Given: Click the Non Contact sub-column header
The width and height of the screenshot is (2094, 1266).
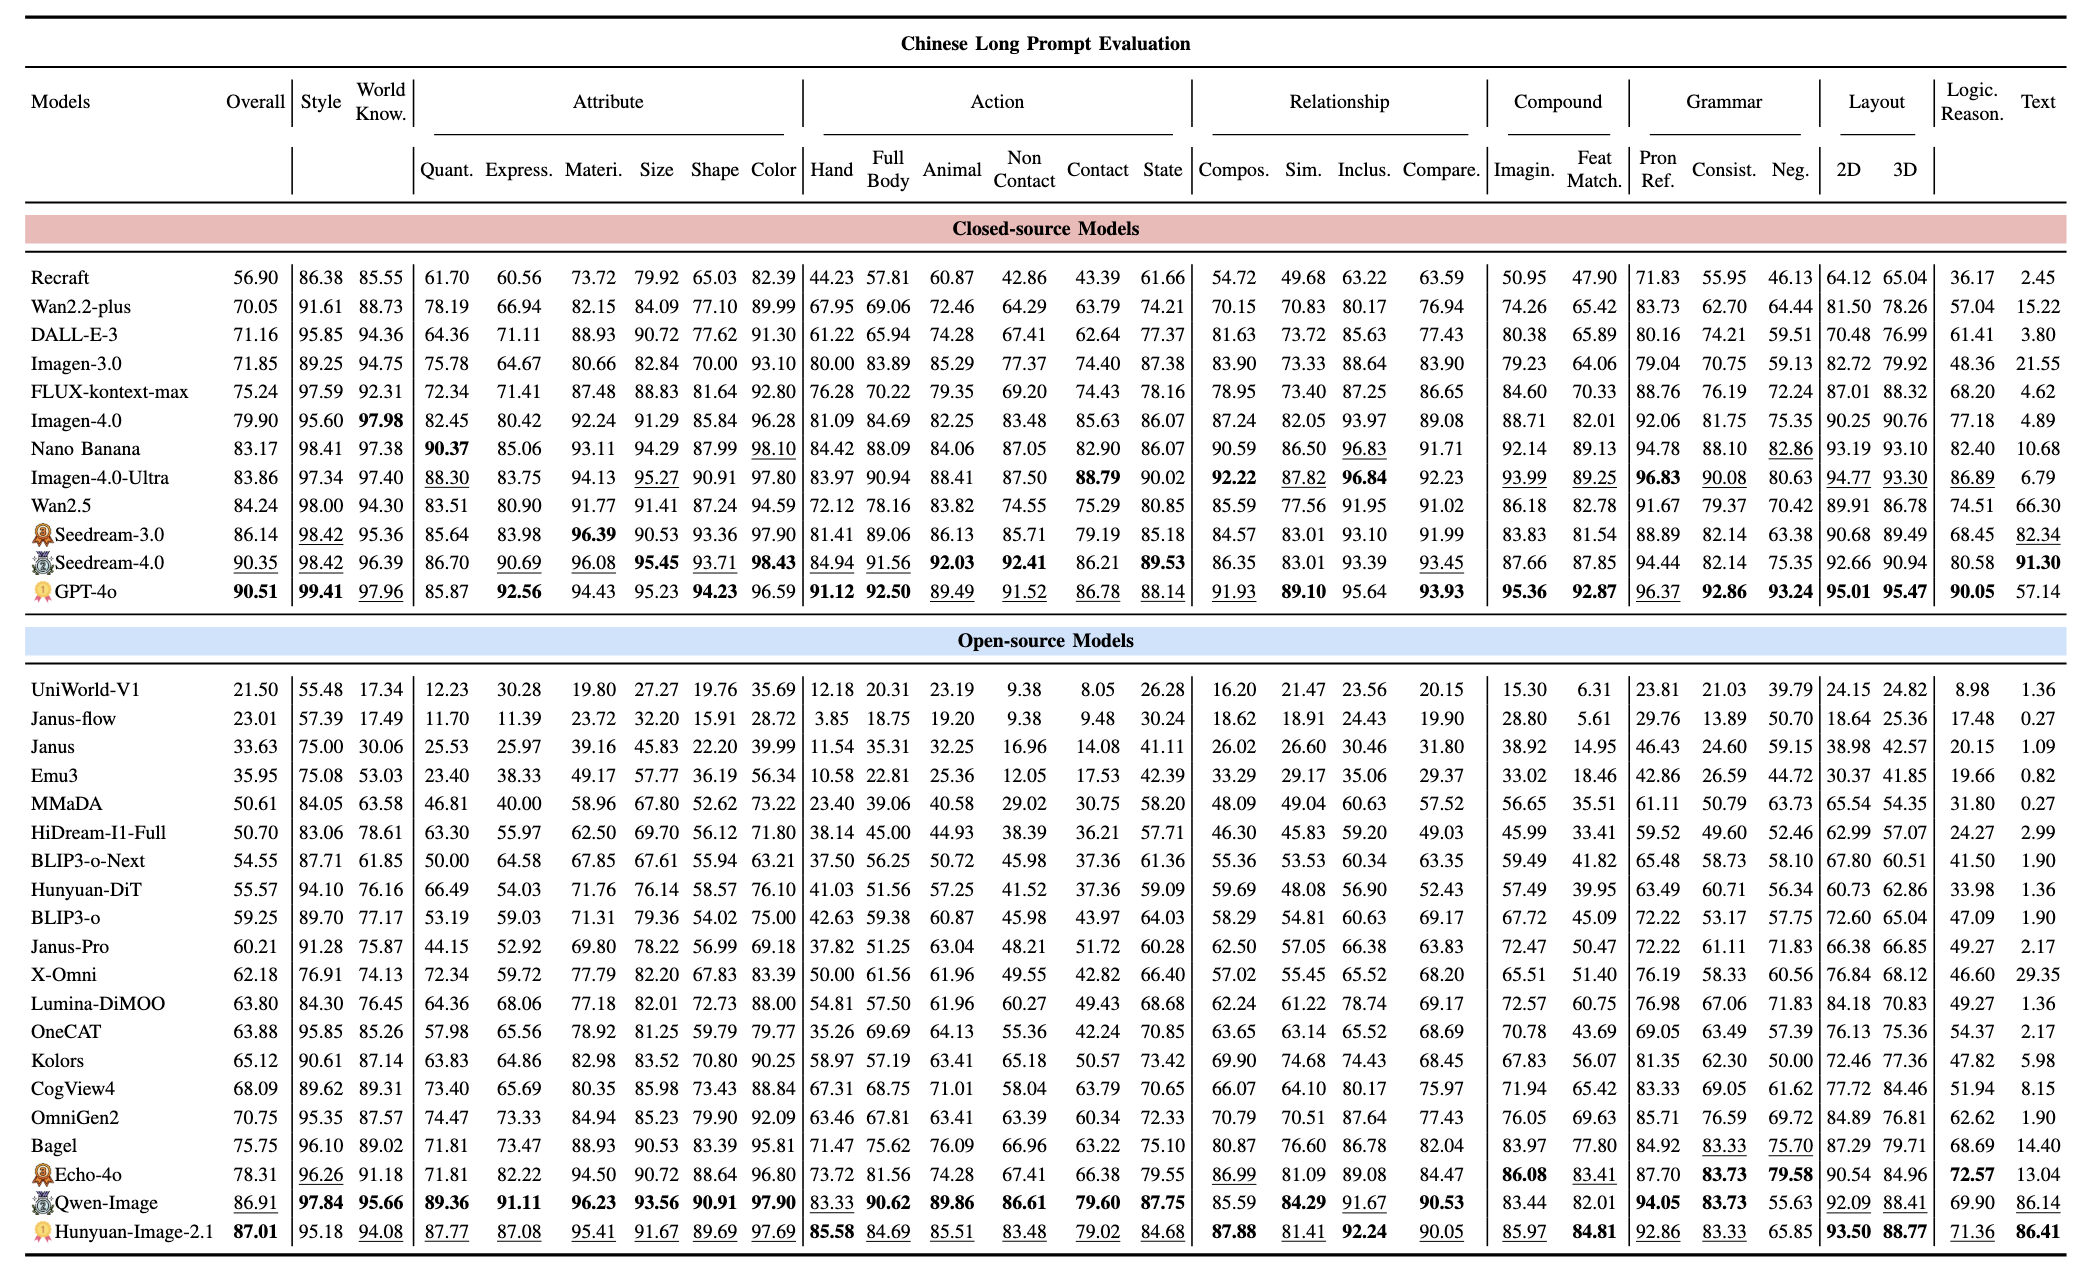Looking at the screenshot, I should click(1023, 169).
